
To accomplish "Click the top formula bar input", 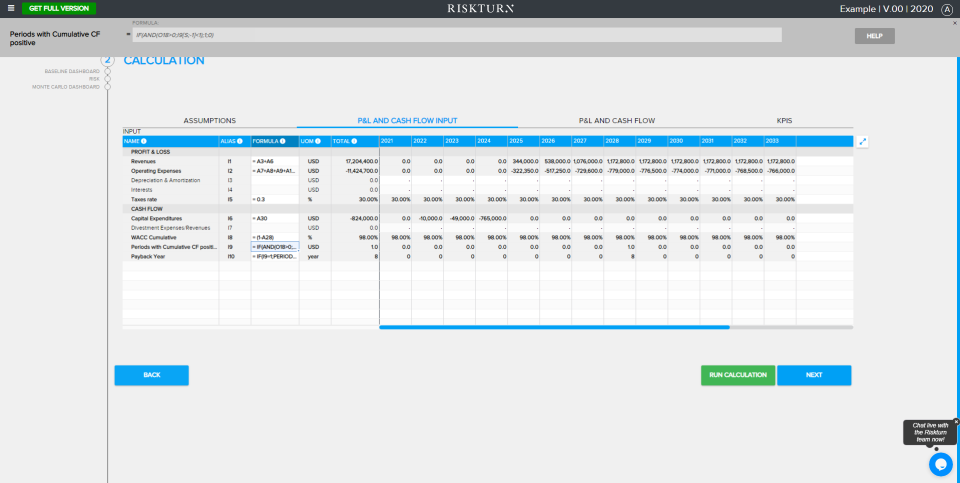I will 456,35.
